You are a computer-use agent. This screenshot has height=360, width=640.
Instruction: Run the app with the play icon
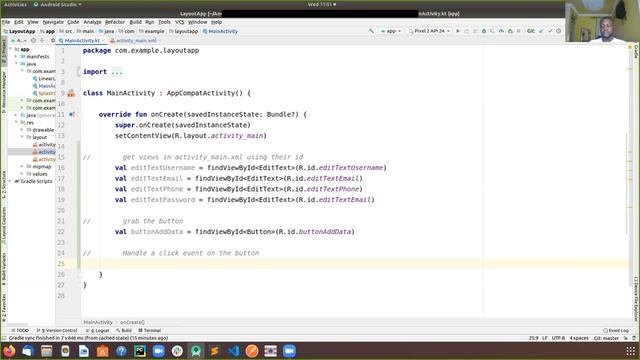[458, 31]
